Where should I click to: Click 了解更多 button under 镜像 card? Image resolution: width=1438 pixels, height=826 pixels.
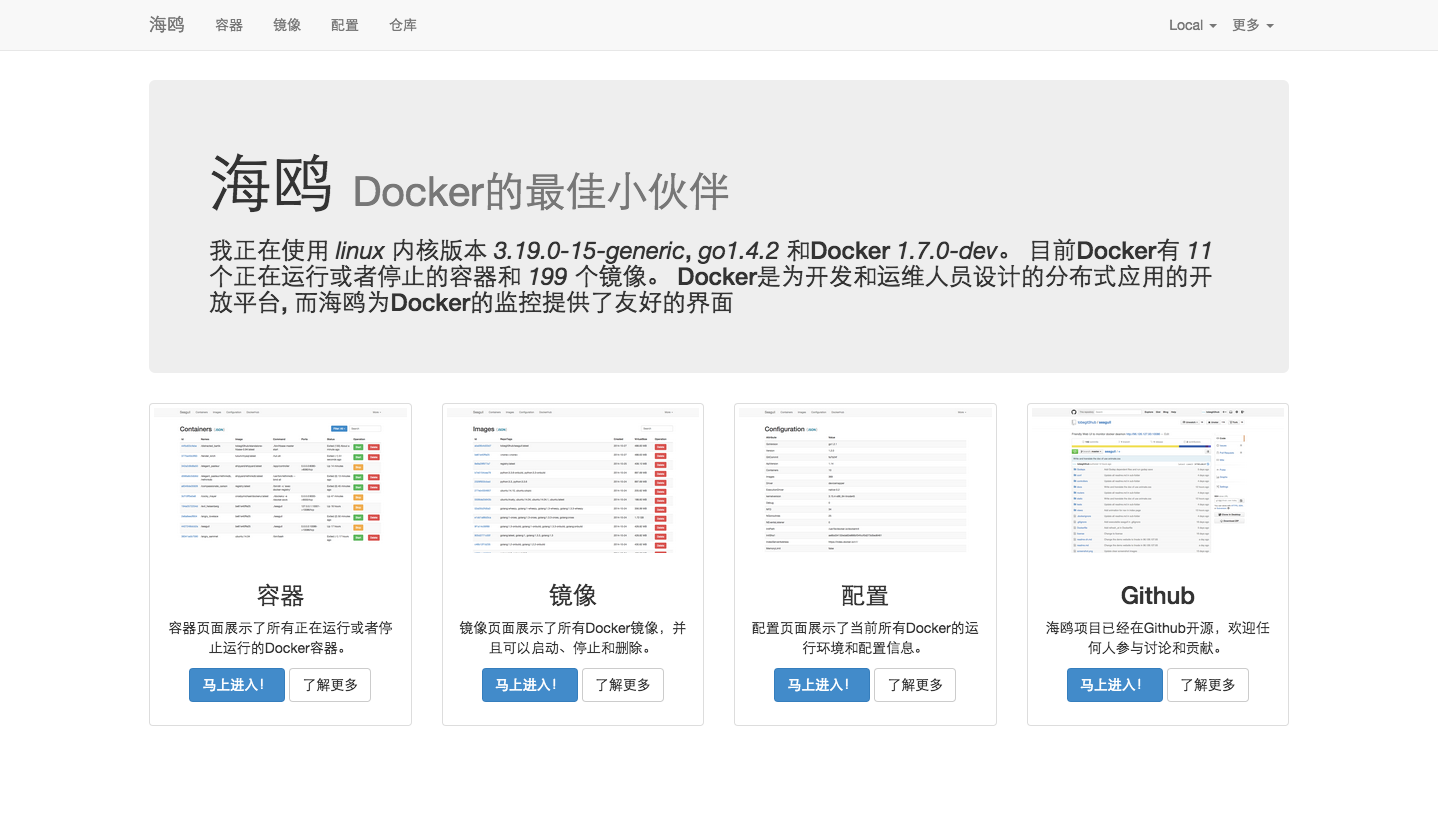tap(623, 685)
